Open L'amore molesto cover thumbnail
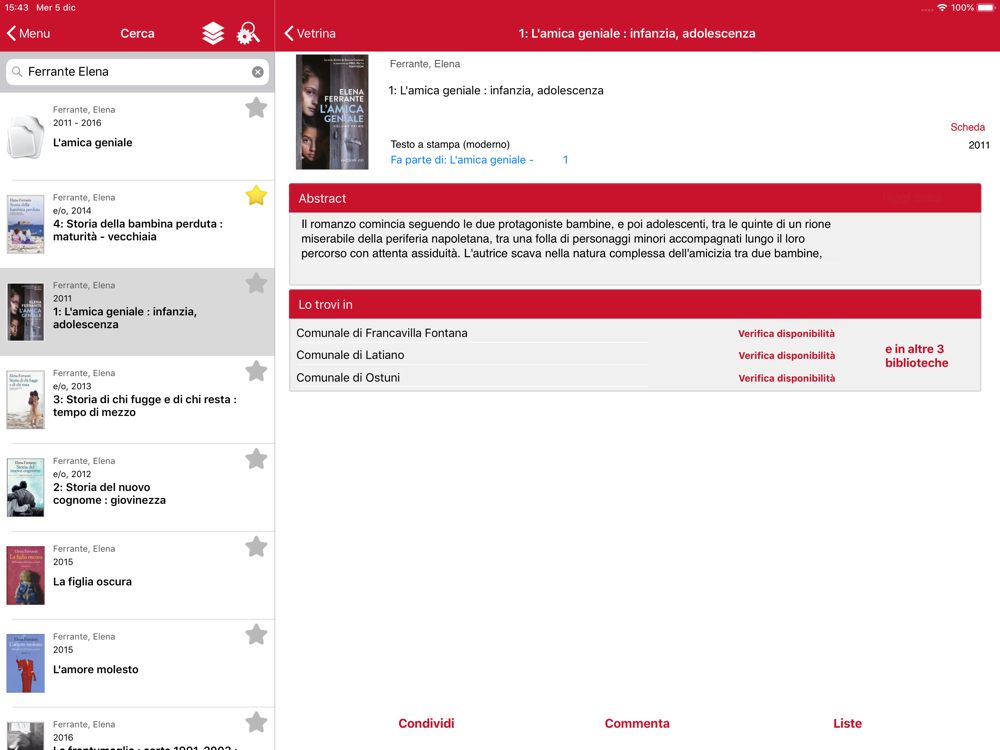The width and height of the screenshot is (1000, 750). pyautogui.click(x=26, y=663)
